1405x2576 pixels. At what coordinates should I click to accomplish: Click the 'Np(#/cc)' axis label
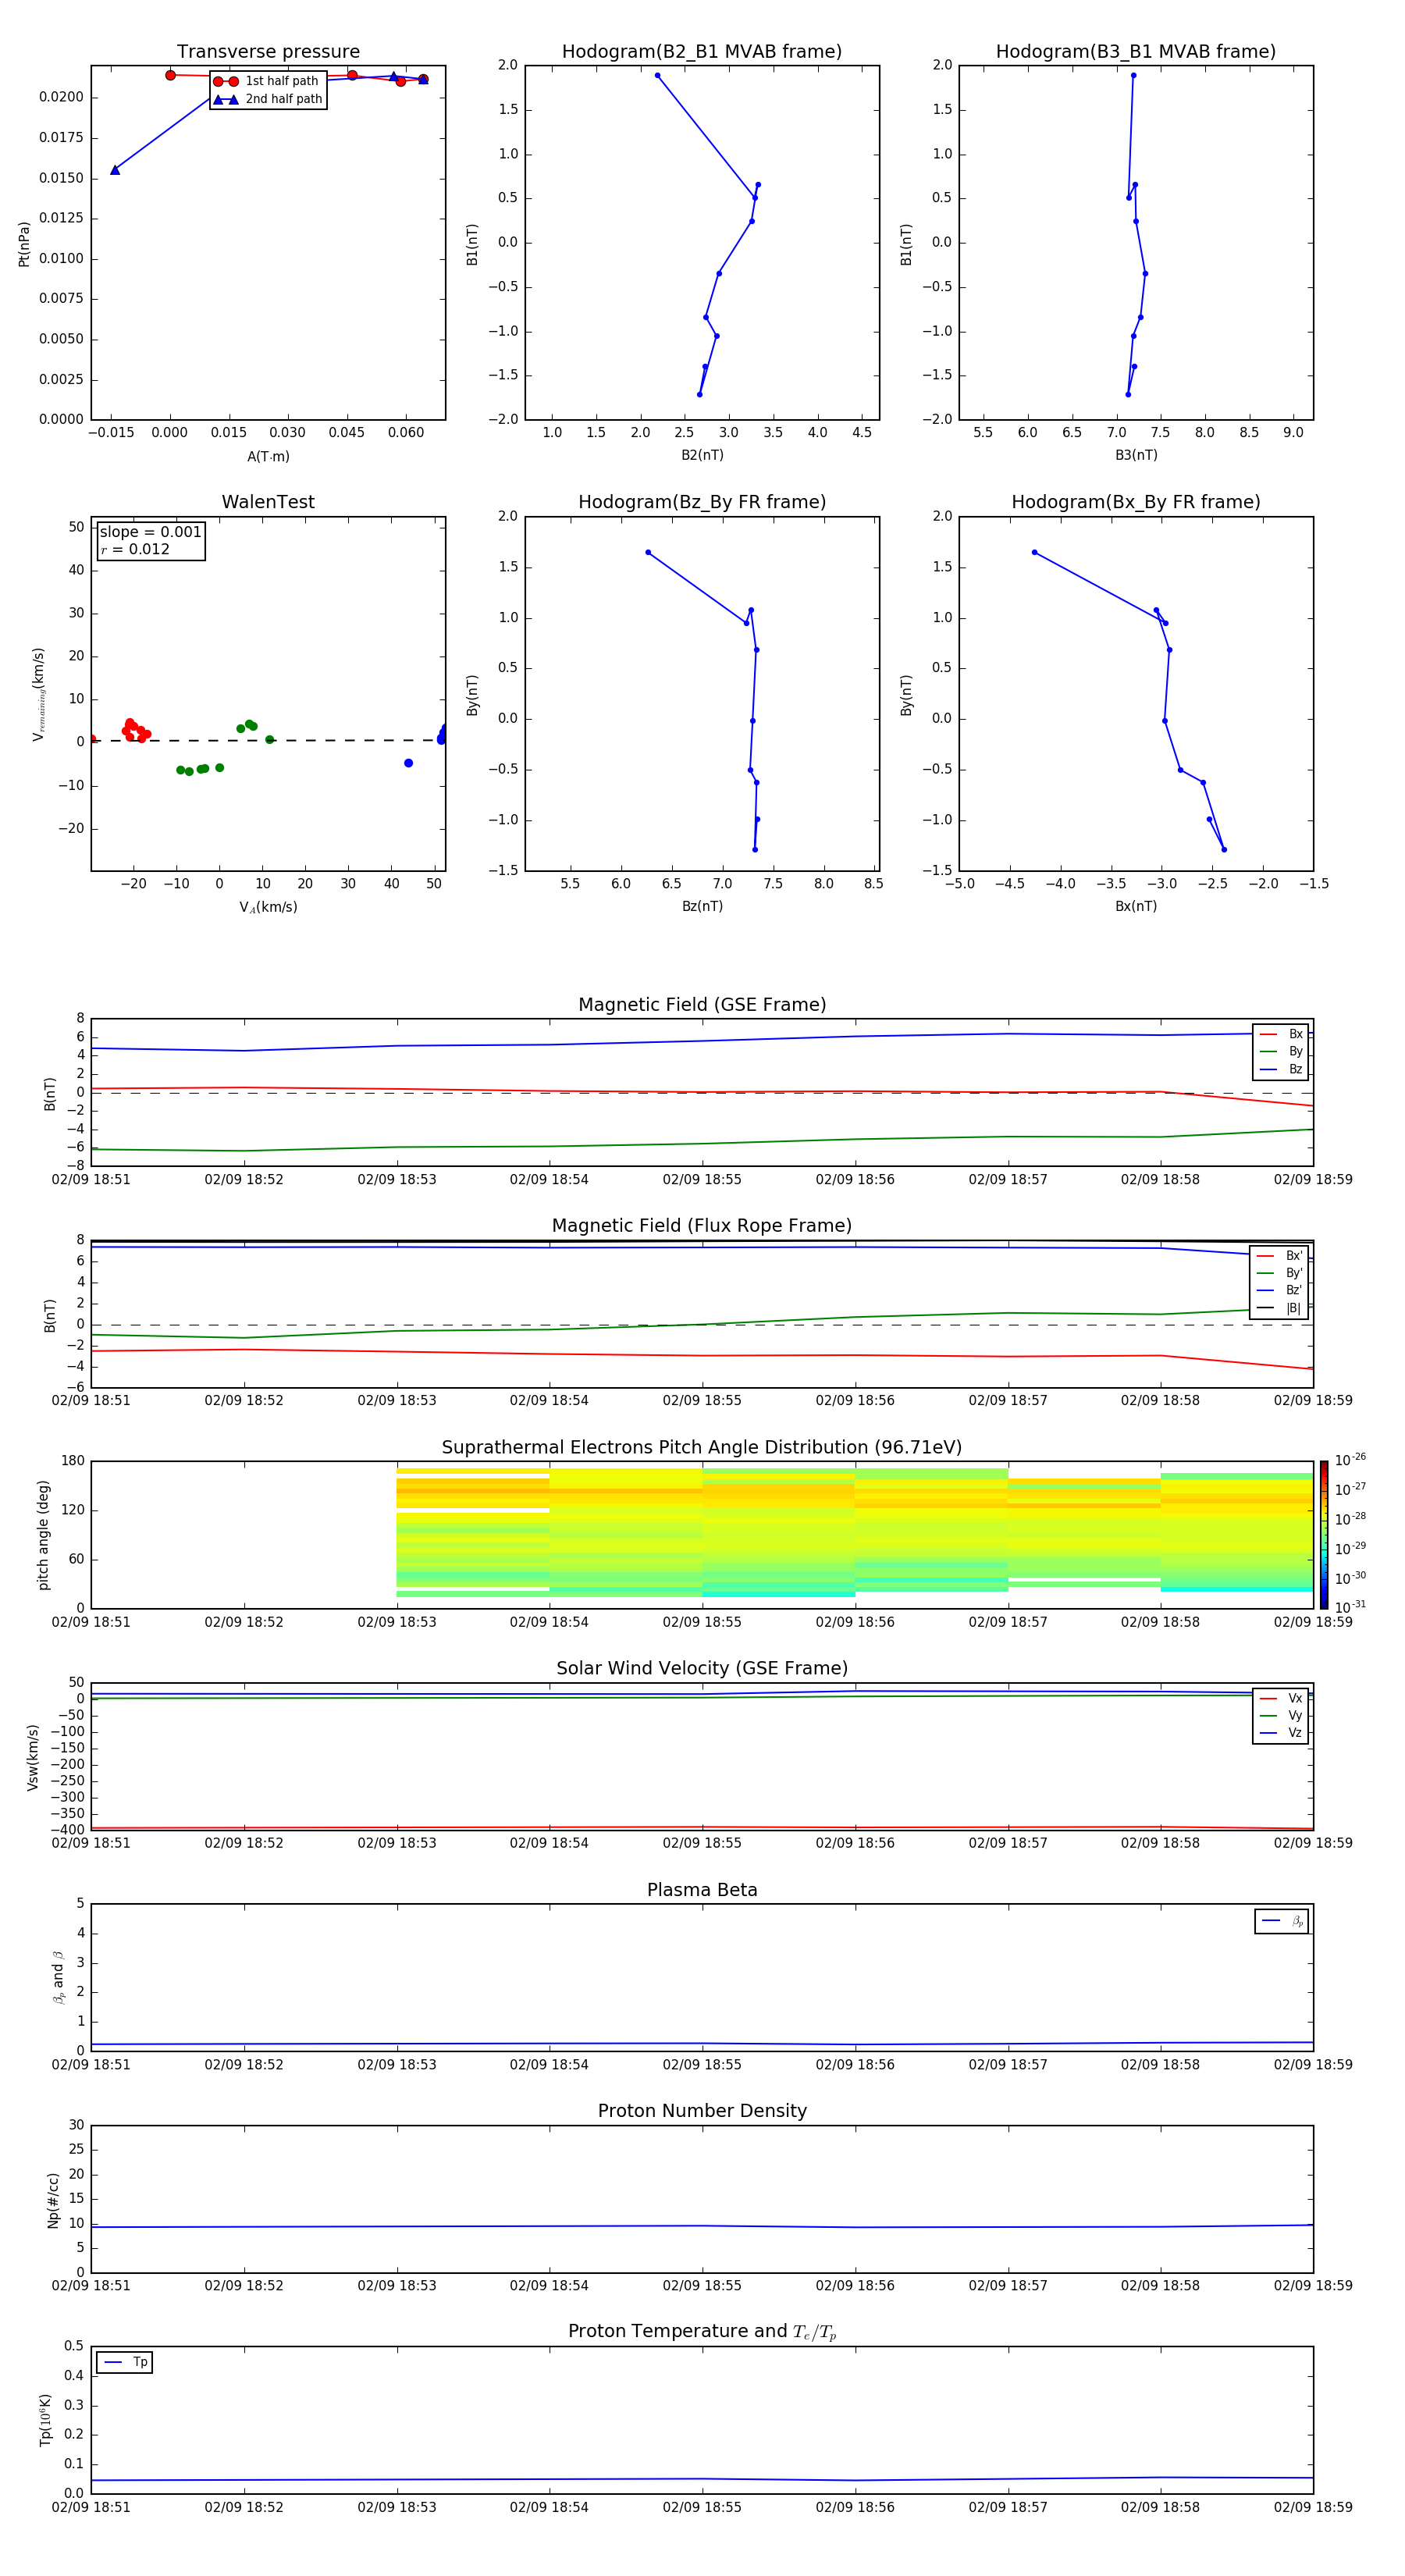tap(53, 2200)
